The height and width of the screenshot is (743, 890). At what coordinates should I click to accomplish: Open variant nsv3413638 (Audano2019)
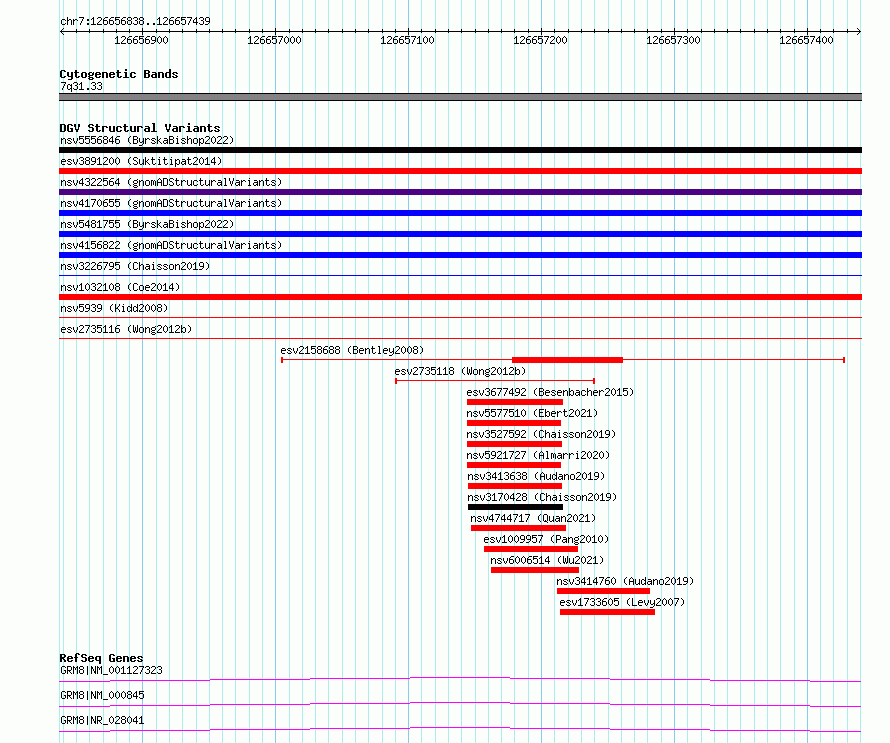click(536, 476)
